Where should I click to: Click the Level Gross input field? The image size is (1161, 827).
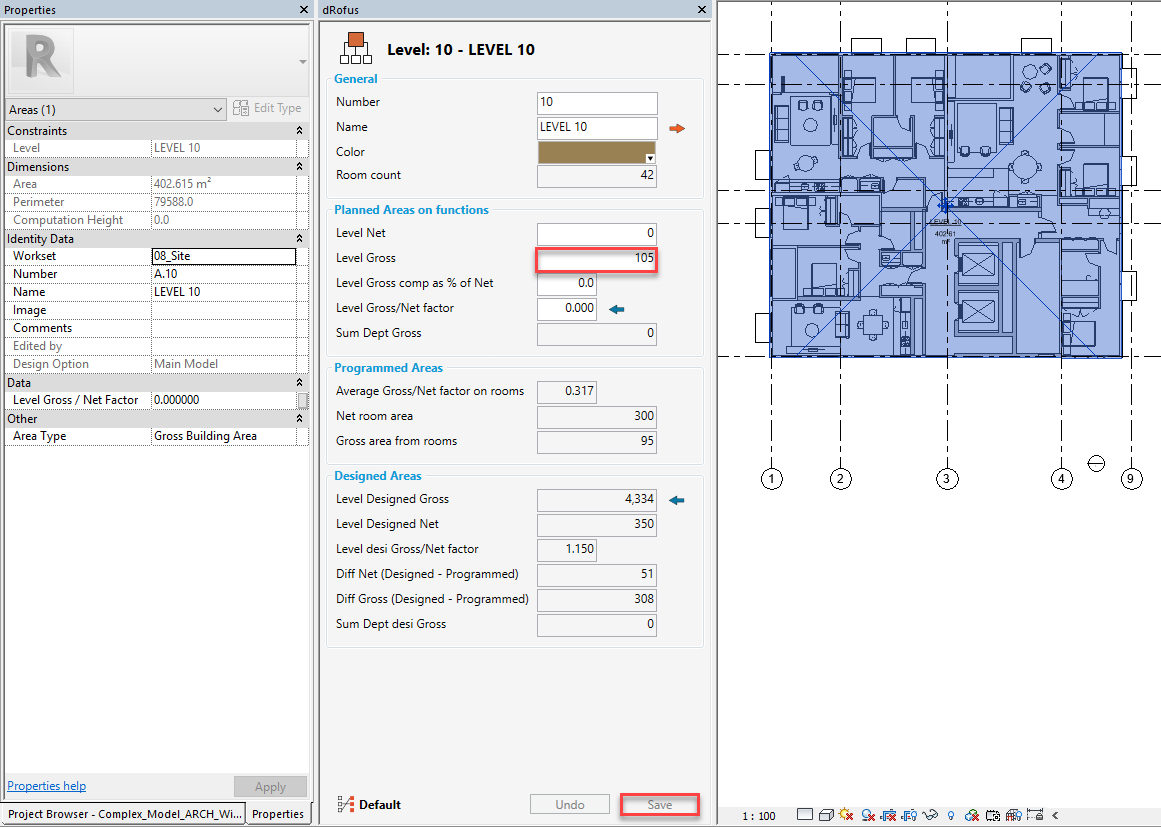pyautogui.click(x=596, y=259)
